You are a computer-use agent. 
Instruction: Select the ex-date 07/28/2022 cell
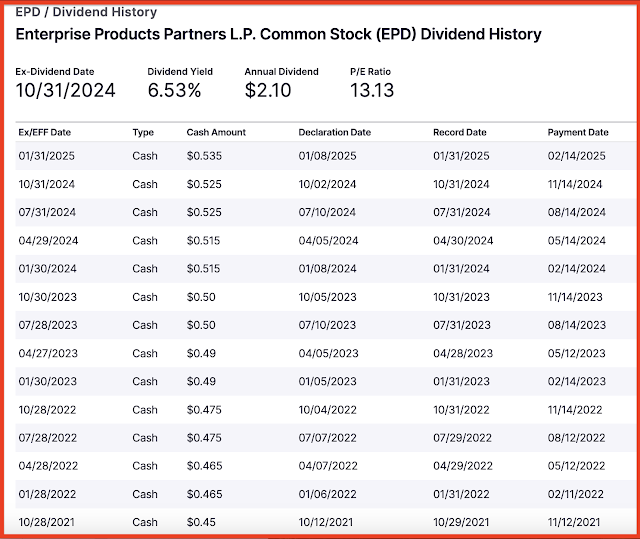tap(47, 438)
